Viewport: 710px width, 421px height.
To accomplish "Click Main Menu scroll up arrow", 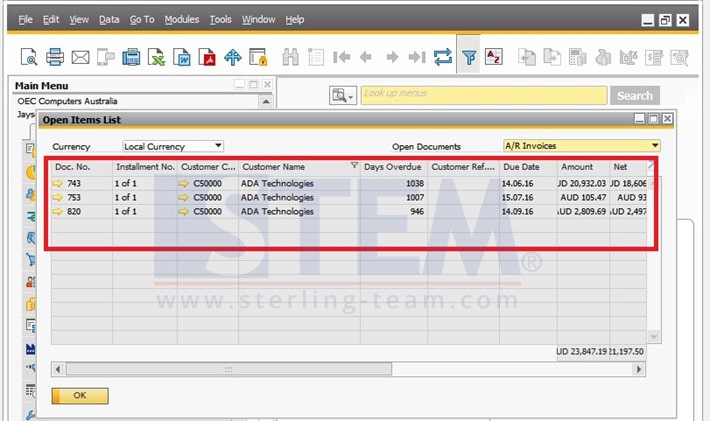I will click(266, 101).
